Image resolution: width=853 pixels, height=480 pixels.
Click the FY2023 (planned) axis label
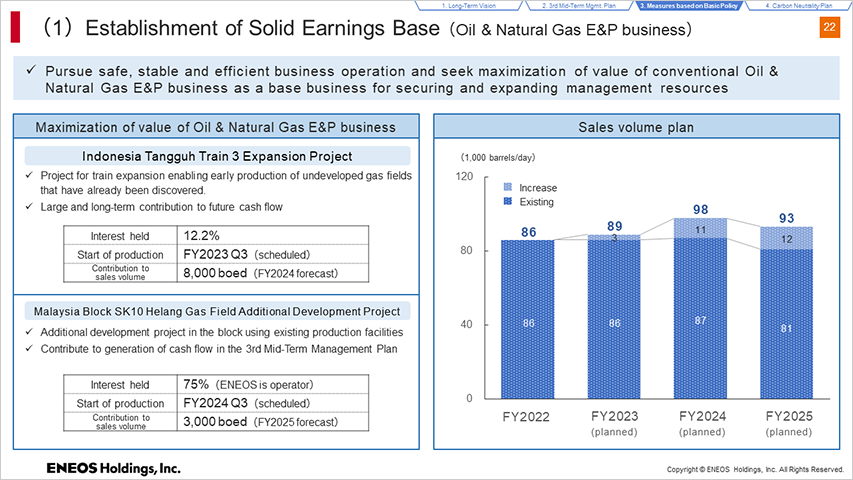pyautogui.click(x=614, y=424)
